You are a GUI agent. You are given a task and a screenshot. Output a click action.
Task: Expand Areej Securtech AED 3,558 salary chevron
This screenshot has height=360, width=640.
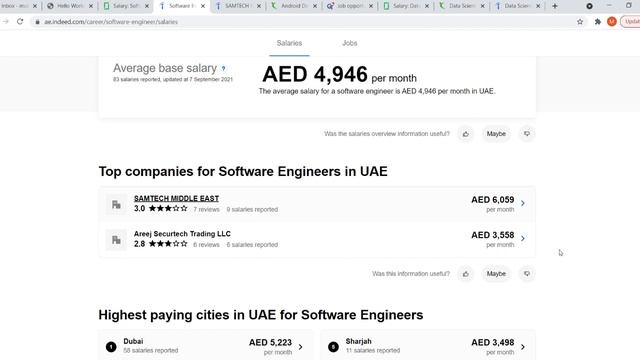(x=523, y=238)
